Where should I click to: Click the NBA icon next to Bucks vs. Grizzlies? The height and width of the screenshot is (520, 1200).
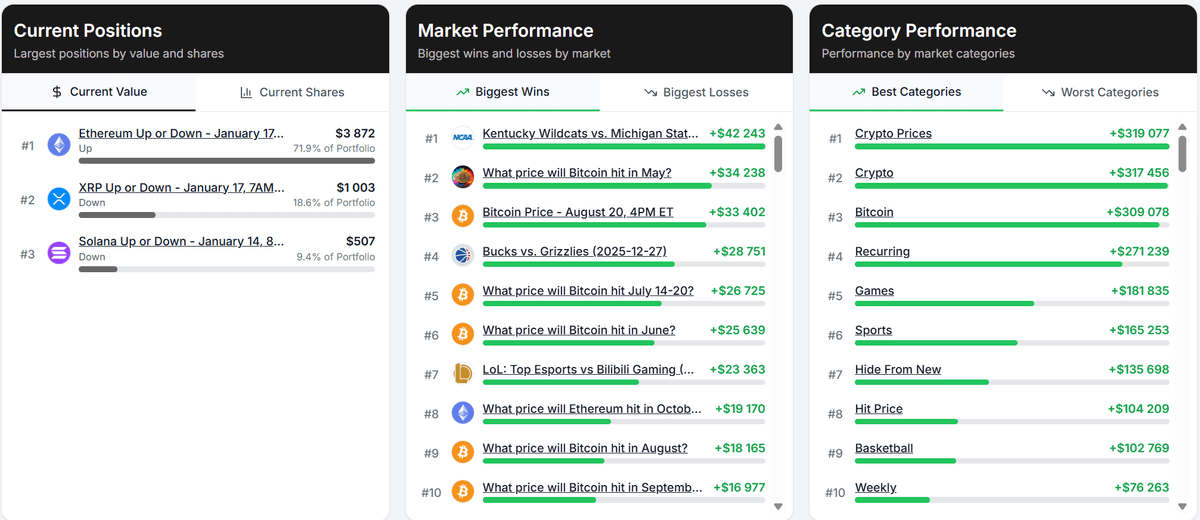[x=463, y=256]
